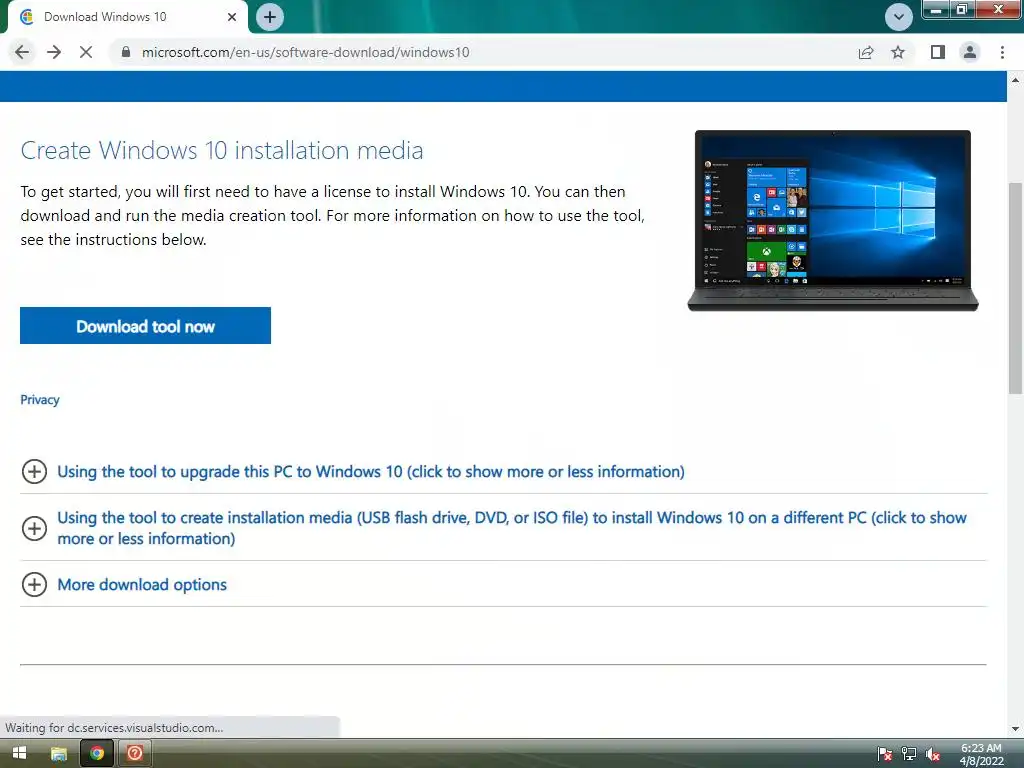Go back using the browser back arrow
The width and height of the screenshot is (1024, 768).
pyautogui.click(x=22, y=52)
